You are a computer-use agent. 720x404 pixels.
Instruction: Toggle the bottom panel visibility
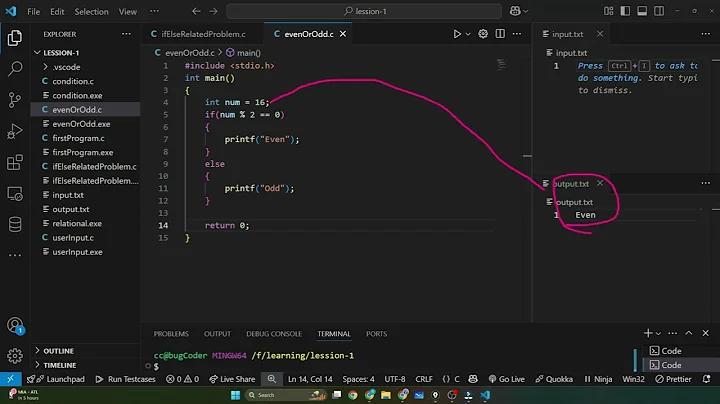click(x=642, y=11)
